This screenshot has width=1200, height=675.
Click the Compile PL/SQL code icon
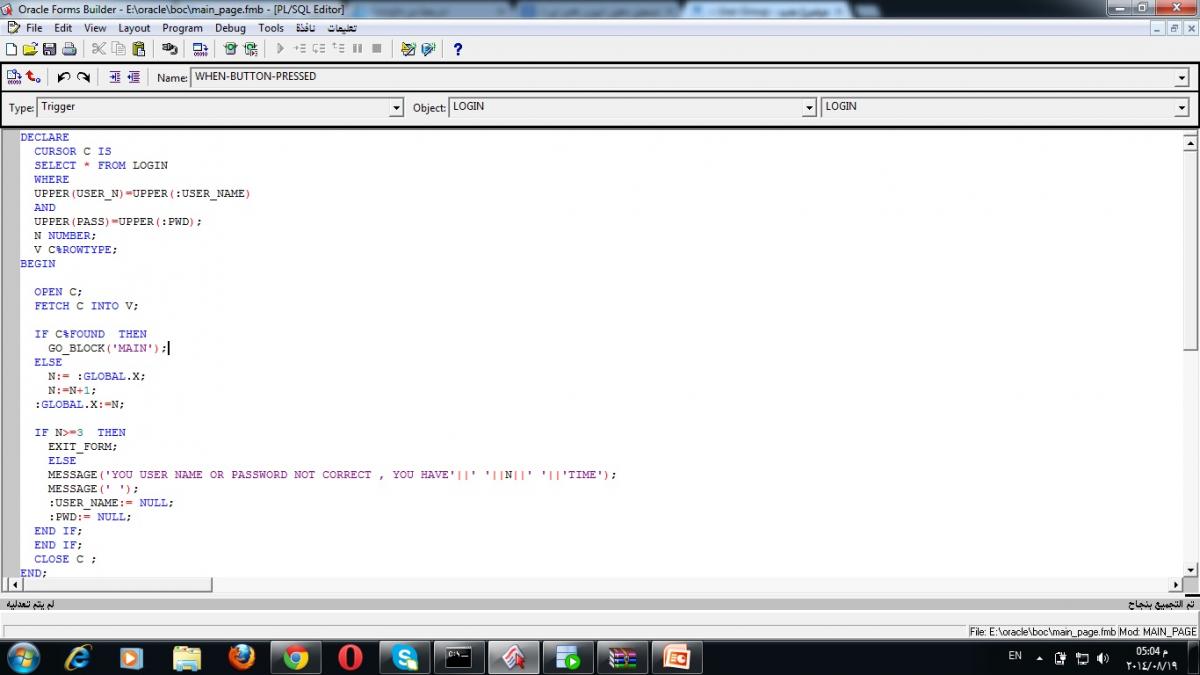tap(14, 77)
